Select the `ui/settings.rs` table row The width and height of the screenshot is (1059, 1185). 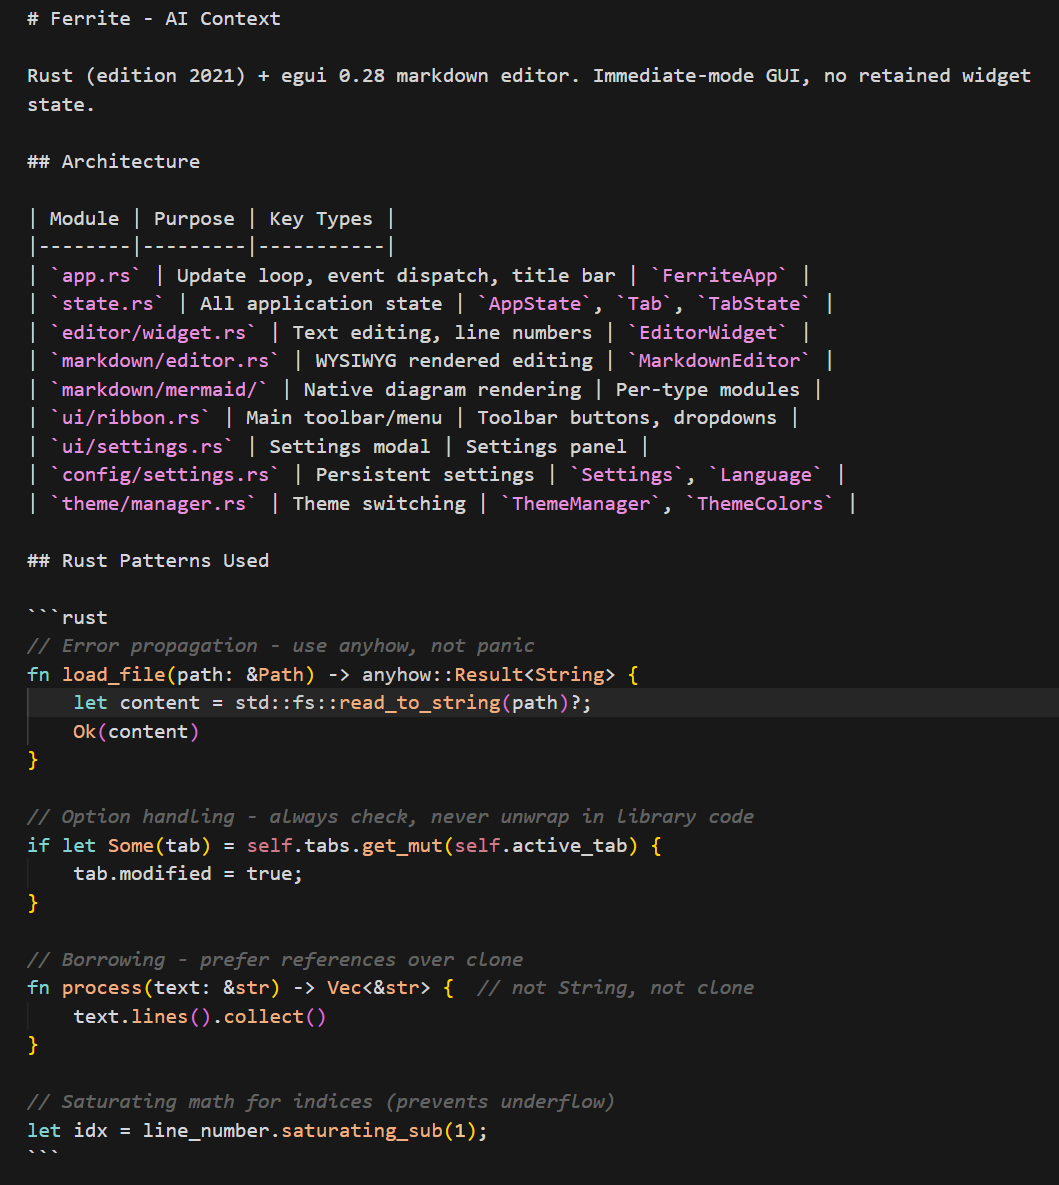pos(141,446)
